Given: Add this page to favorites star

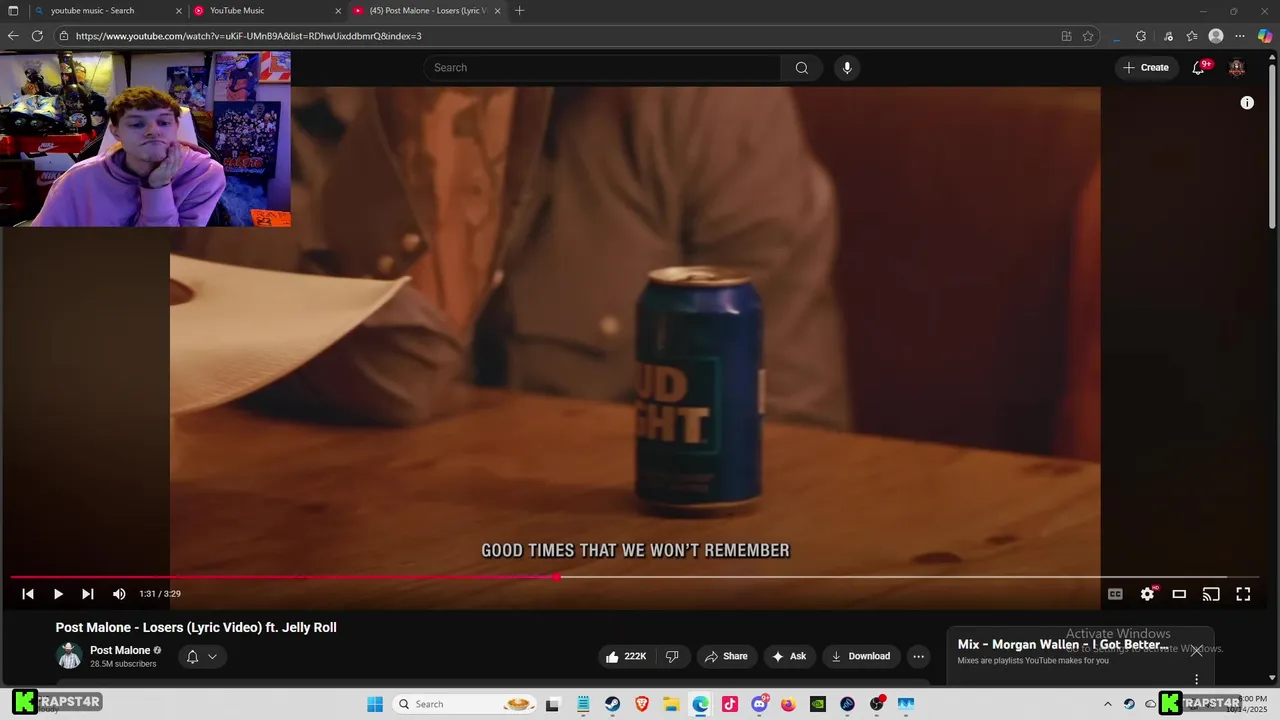Looking at the screenshot, I should [1088, 36].
